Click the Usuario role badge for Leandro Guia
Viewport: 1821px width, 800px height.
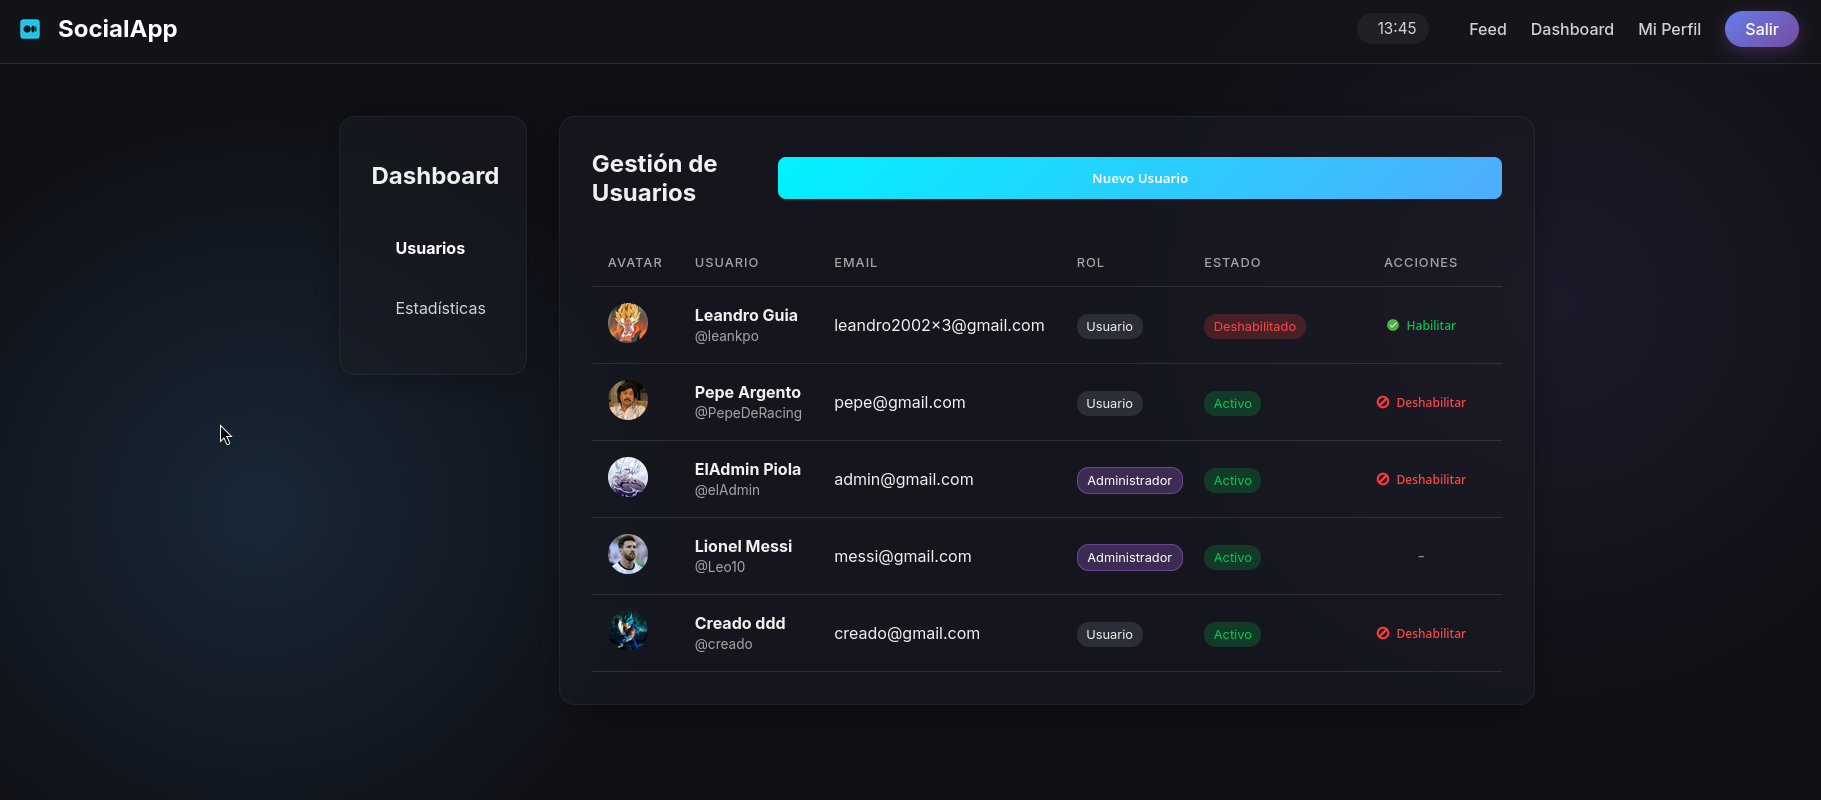pos(1109,326)
